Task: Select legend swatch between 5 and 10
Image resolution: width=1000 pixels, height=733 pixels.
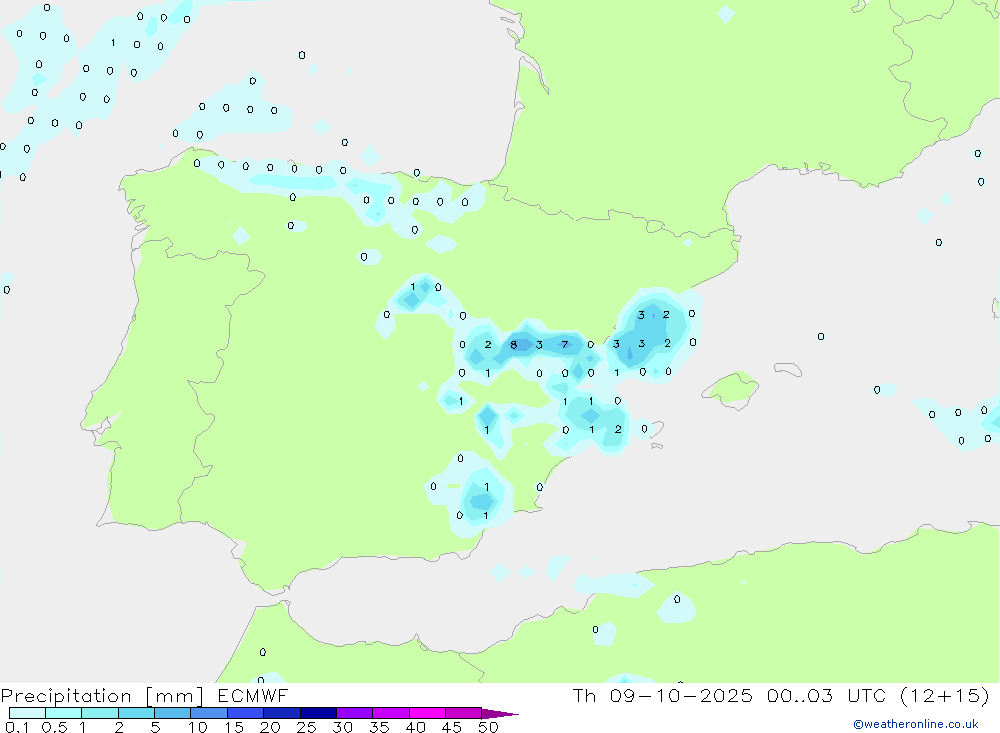Action: point(172,713)
